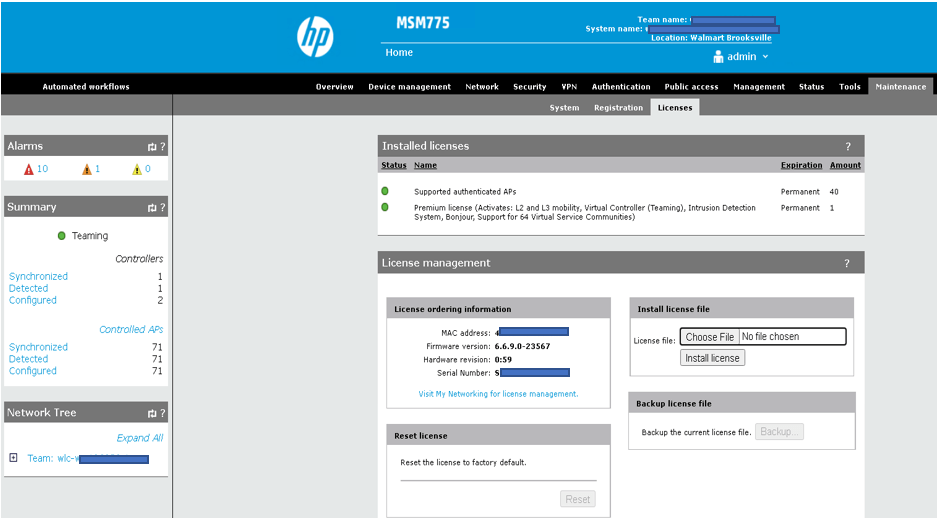
Task: Click the red critical alarms icon
Action: pyautogui.click(x=29, y=170)
